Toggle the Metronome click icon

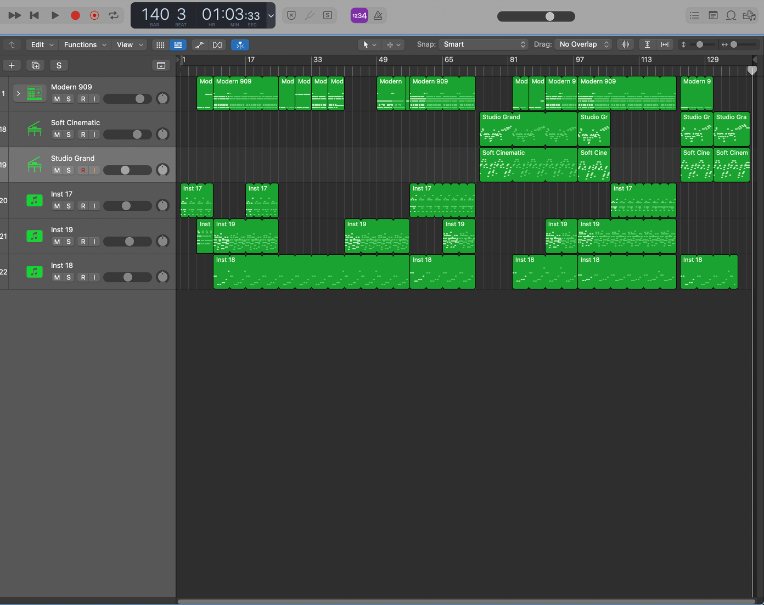pyautogui.click(x=378, y=16)
